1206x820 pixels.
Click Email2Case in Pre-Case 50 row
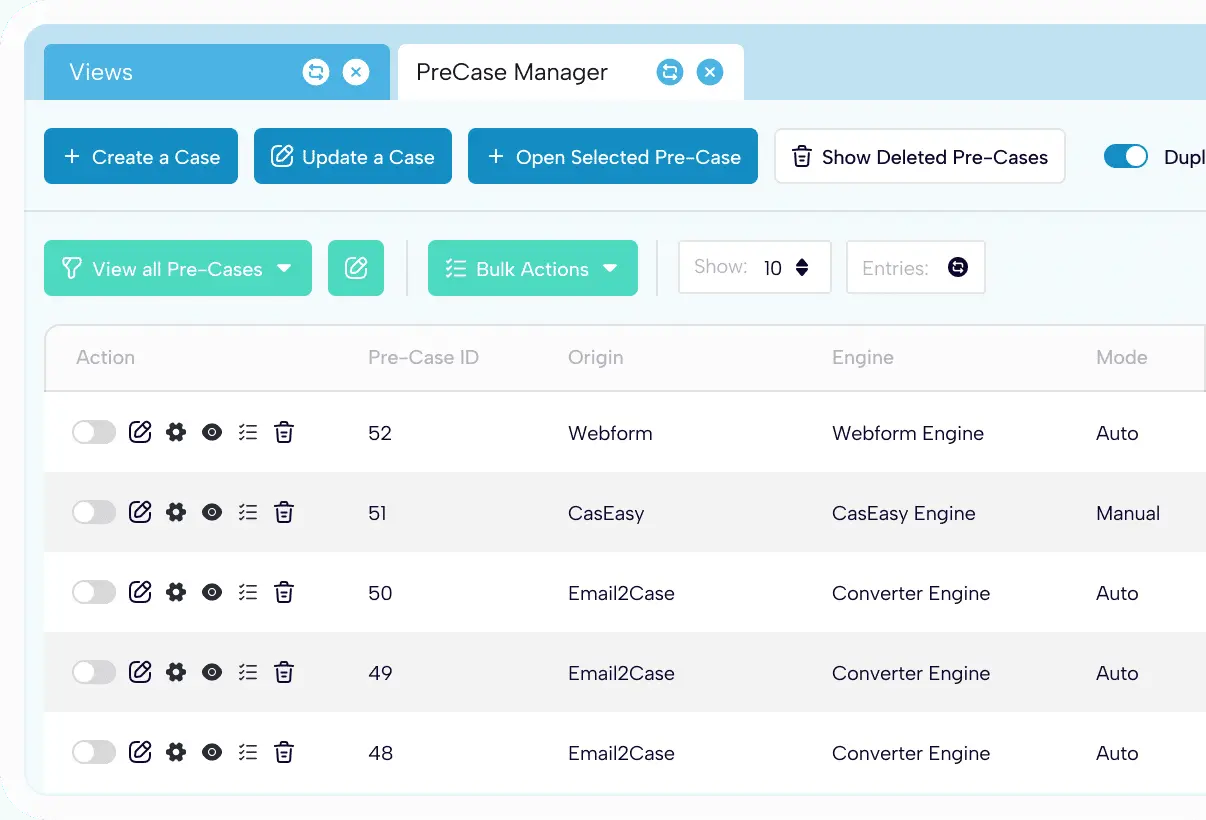pyautogui.click(x=621, y=593)
